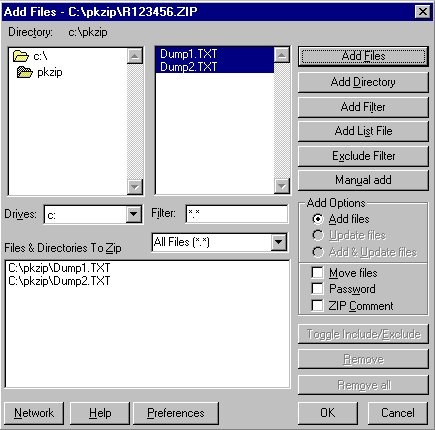Click the Add Files button
This screenshot has height=430, width=435.
tap(363, 56)
